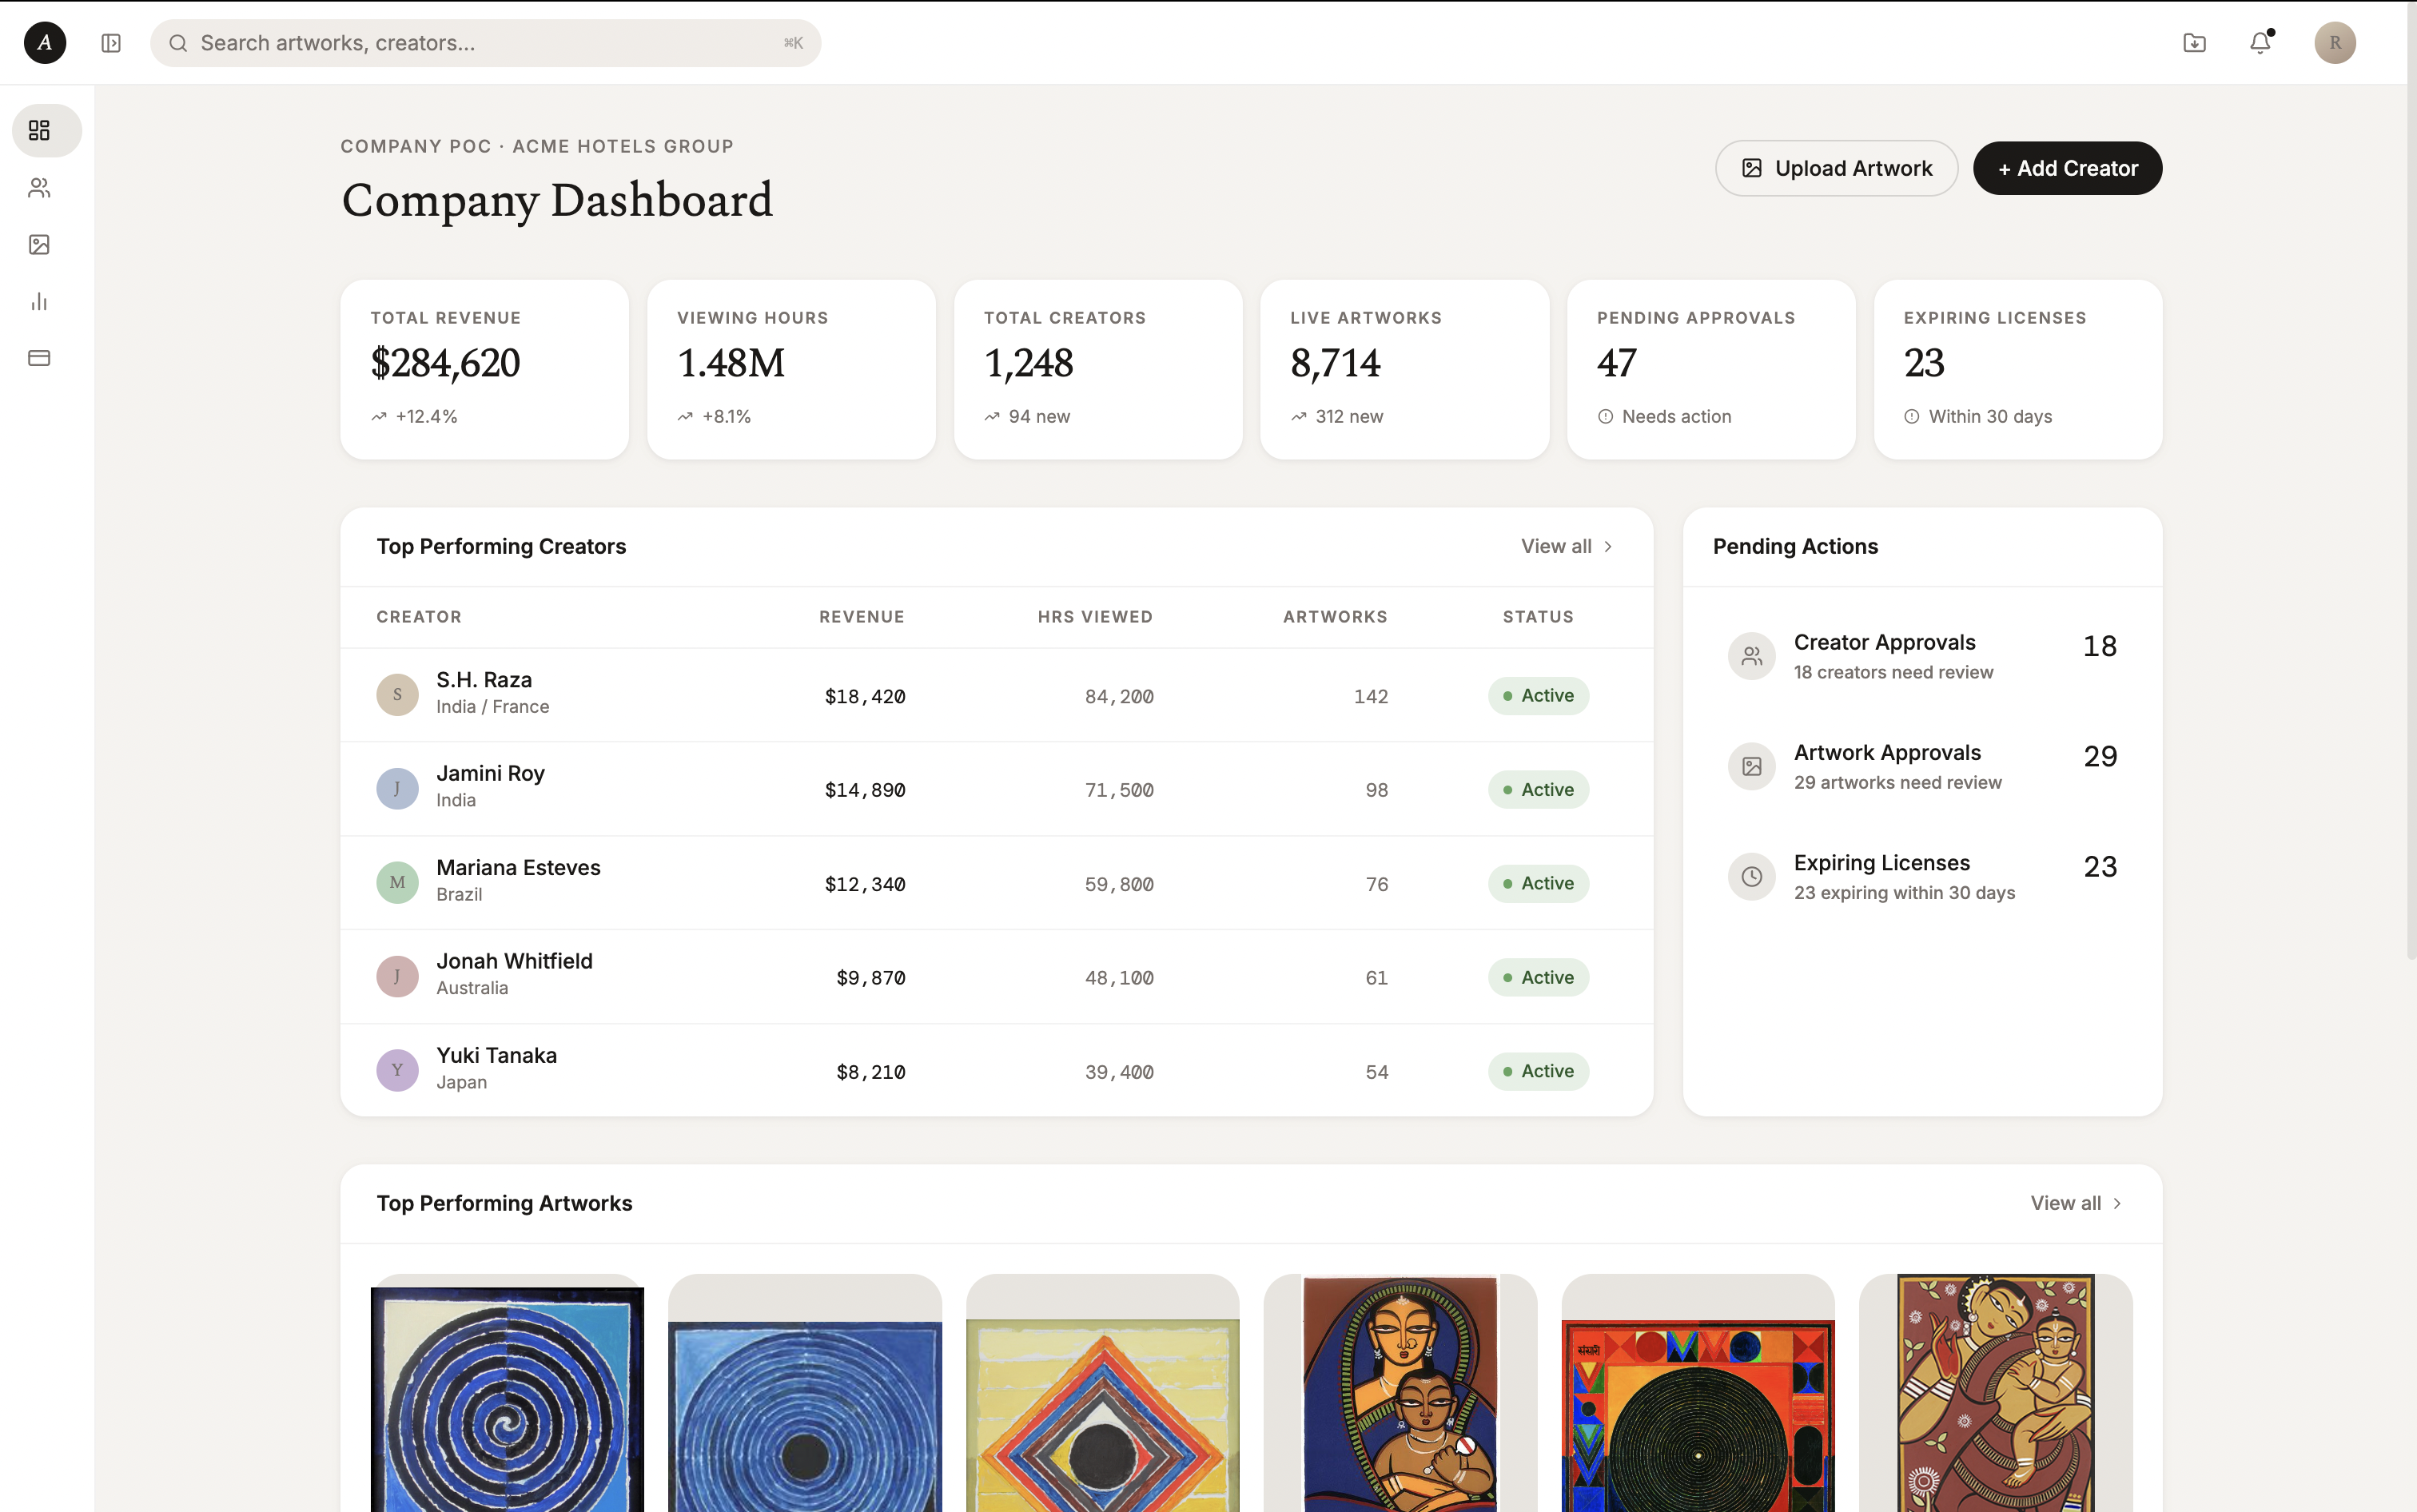The width and height of the screenshot is (2417, 1512).
Task: Open the notifications bell
Action: click(x=2260, y=43)
